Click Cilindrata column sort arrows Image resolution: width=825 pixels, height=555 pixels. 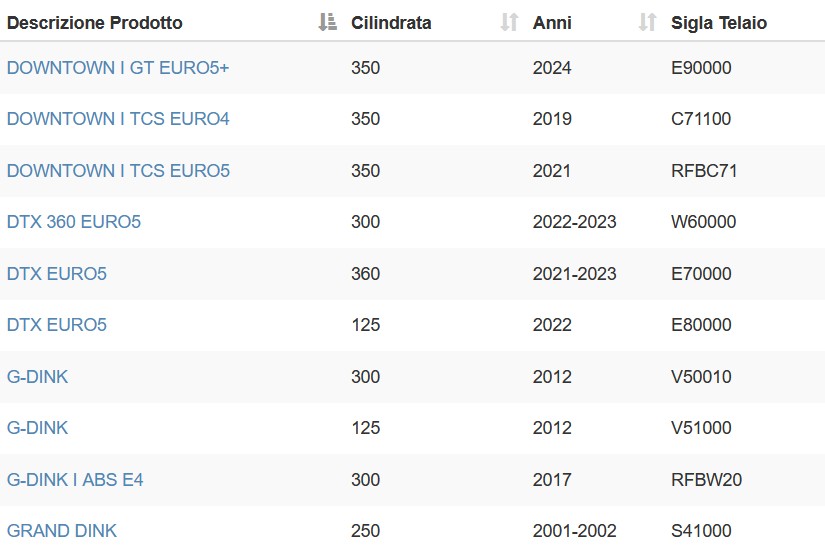(x=509, y=23)
